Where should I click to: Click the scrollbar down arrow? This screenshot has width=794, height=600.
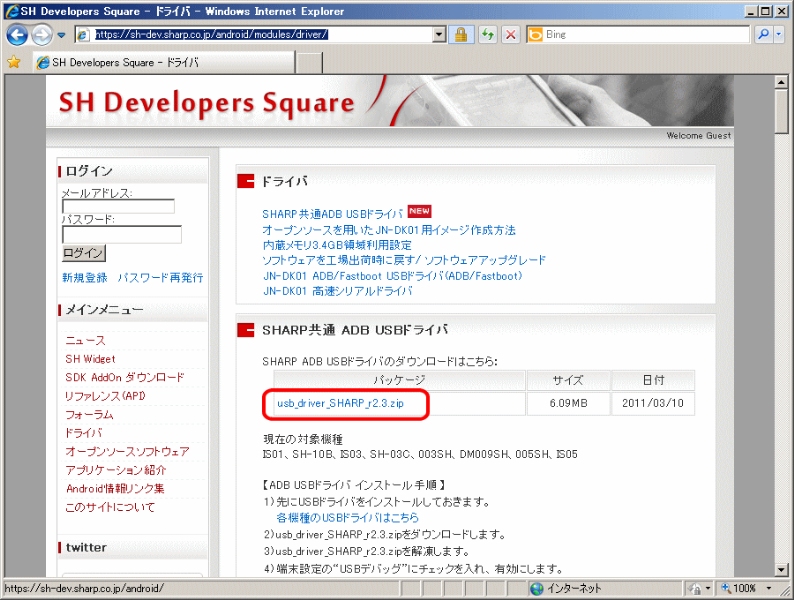pos(781,570)
